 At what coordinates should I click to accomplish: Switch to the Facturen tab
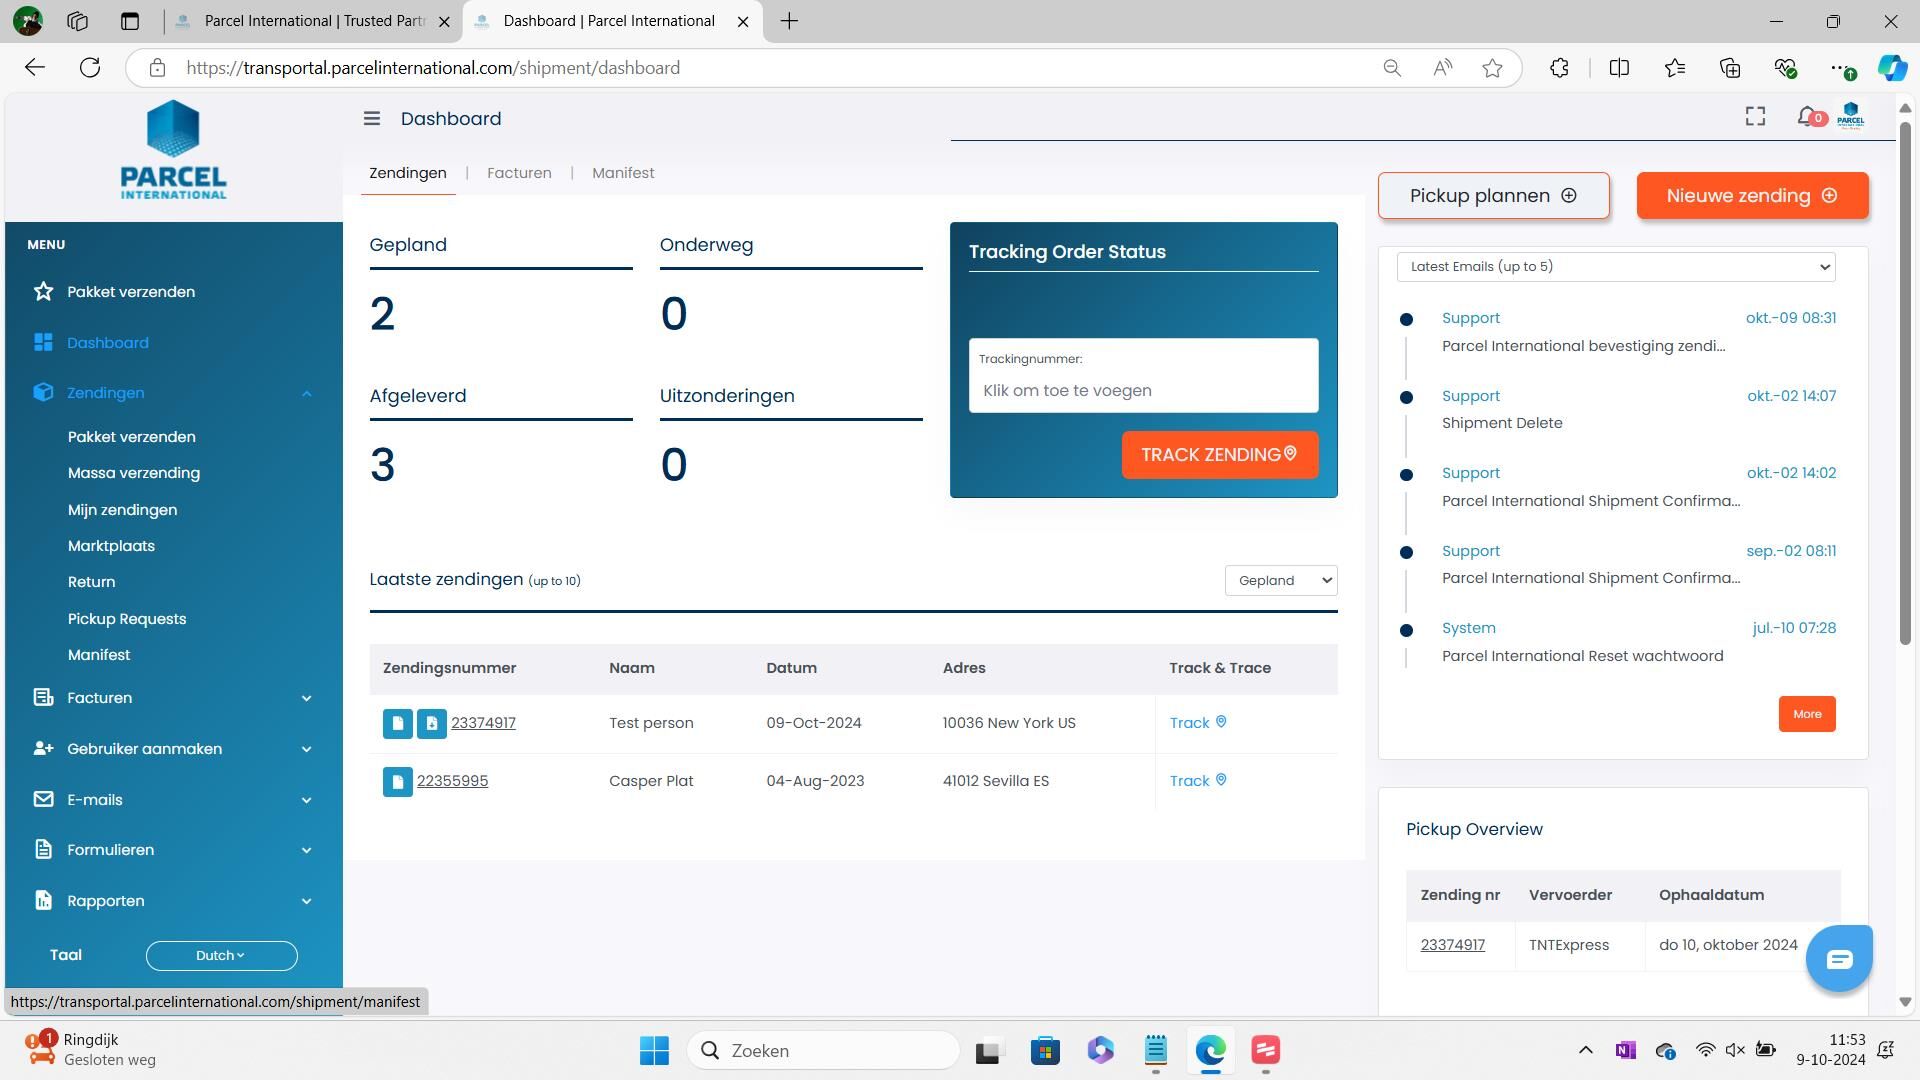519,173
